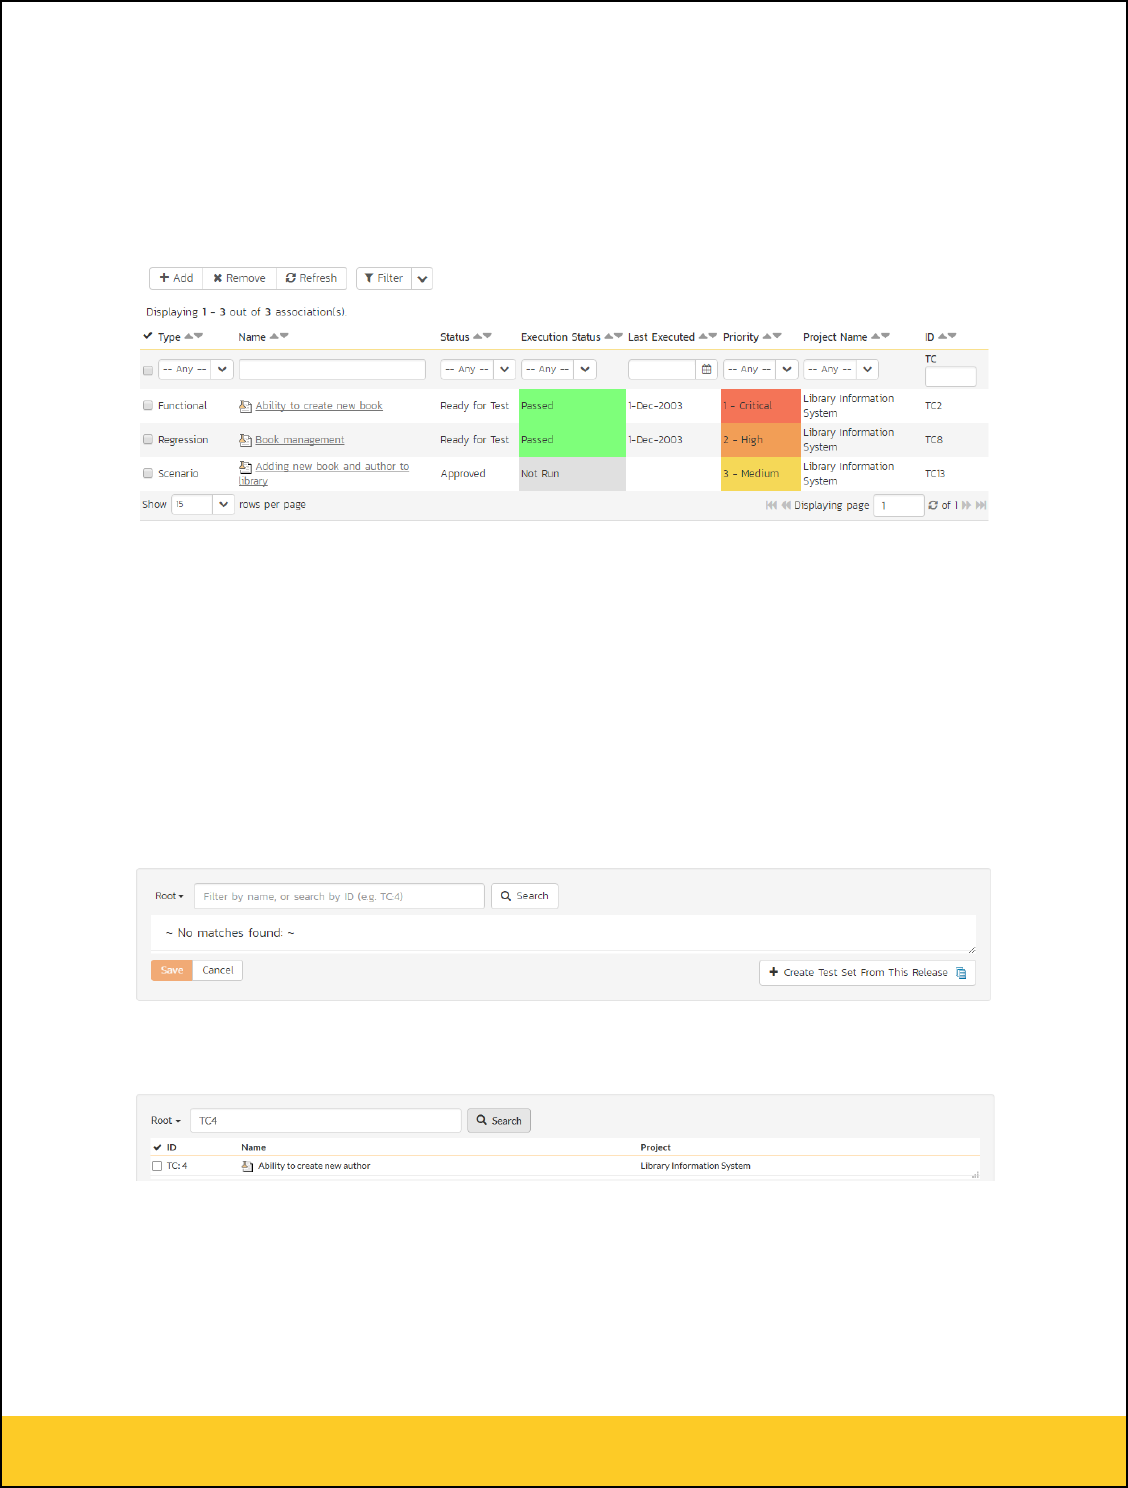Sort ascending by Priority column arrow
Viewport: 1128px width, 1488px height.
767,336
